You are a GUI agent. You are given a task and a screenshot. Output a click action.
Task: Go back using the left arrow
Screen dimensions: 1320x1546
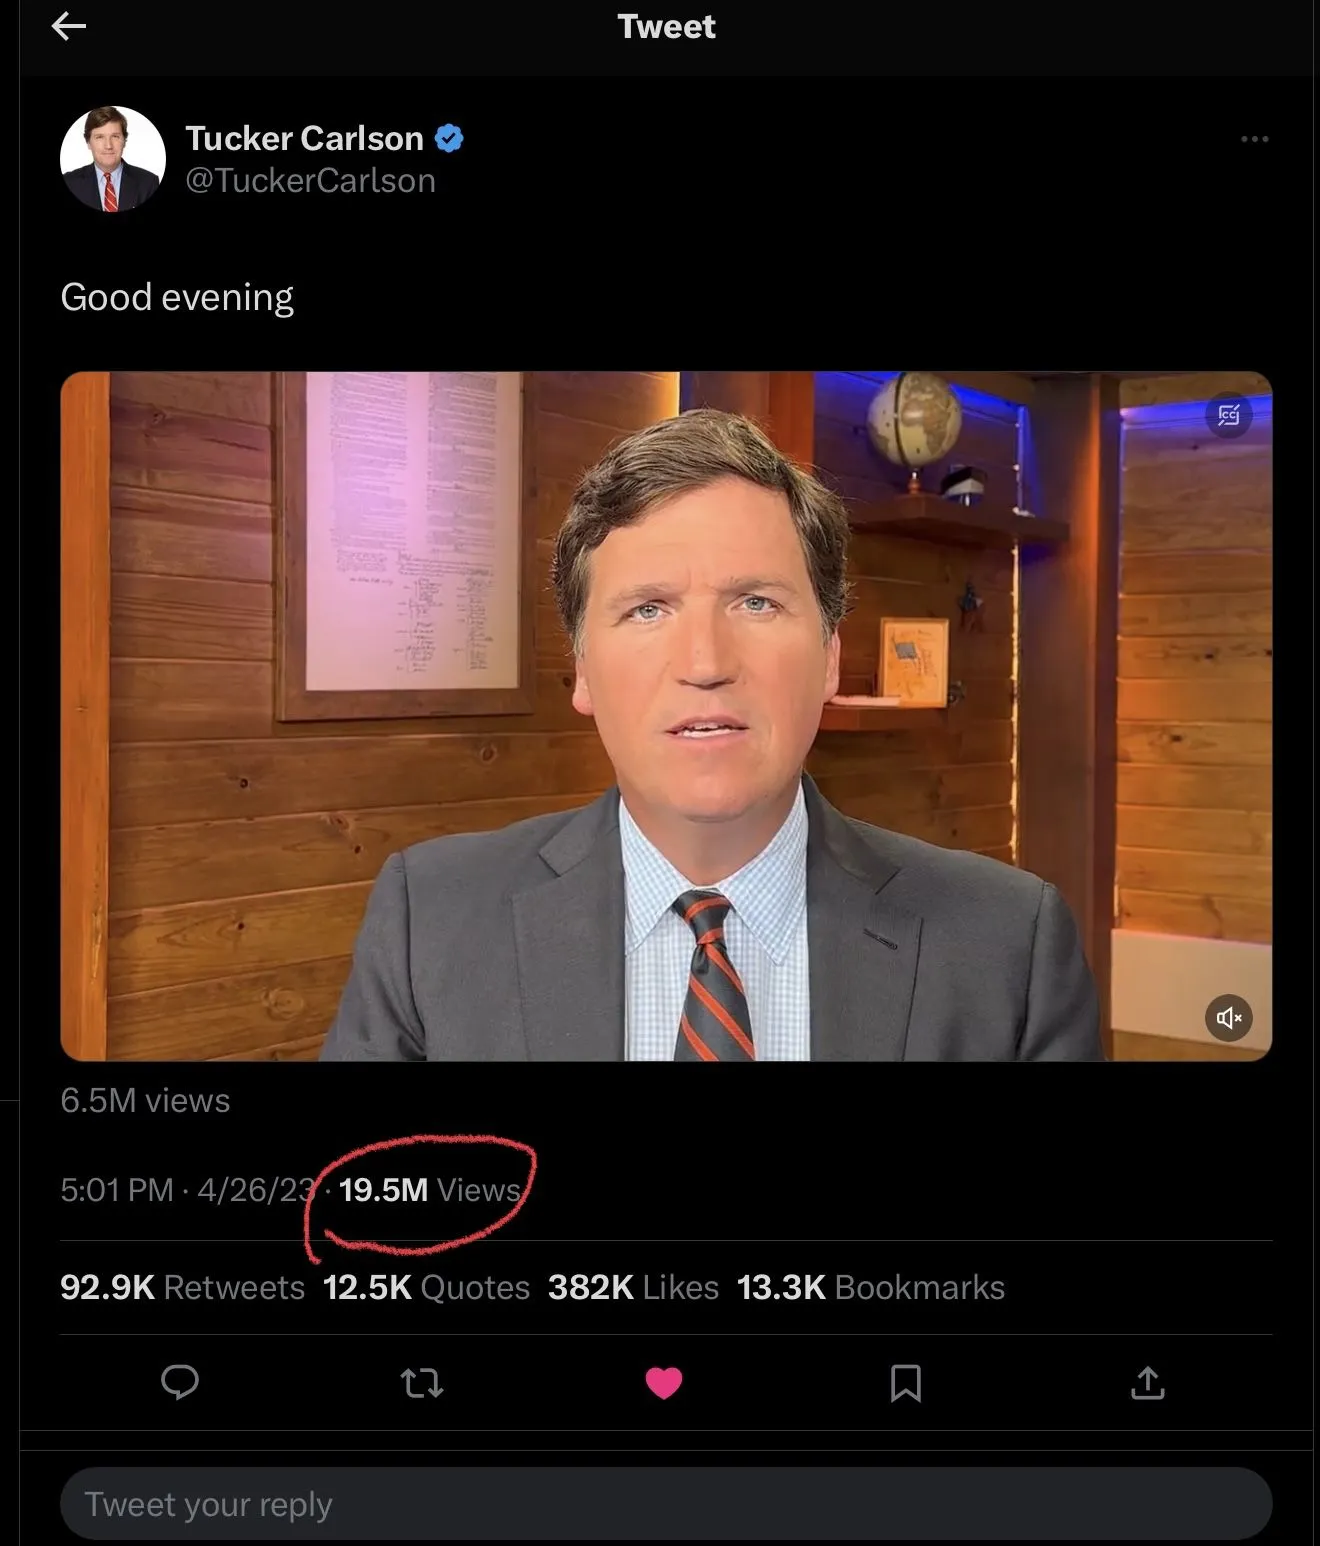tap(68, 26)
